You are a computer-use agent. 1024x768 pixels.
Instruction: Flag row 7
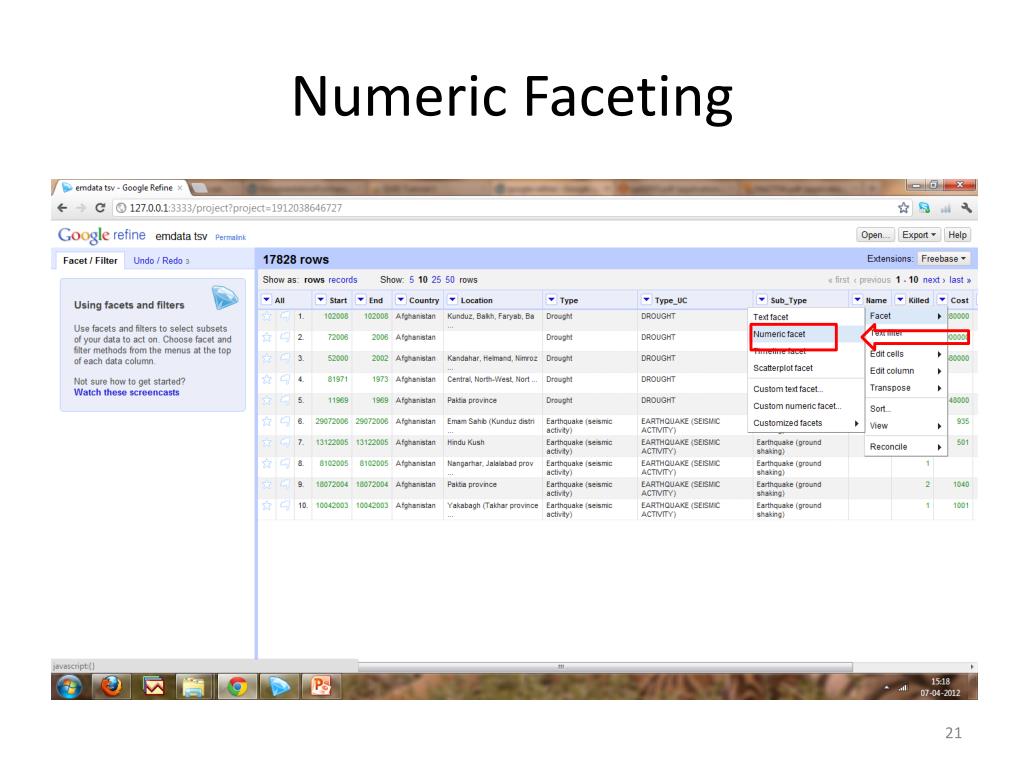pyautogui.click(x=285, y=442)
